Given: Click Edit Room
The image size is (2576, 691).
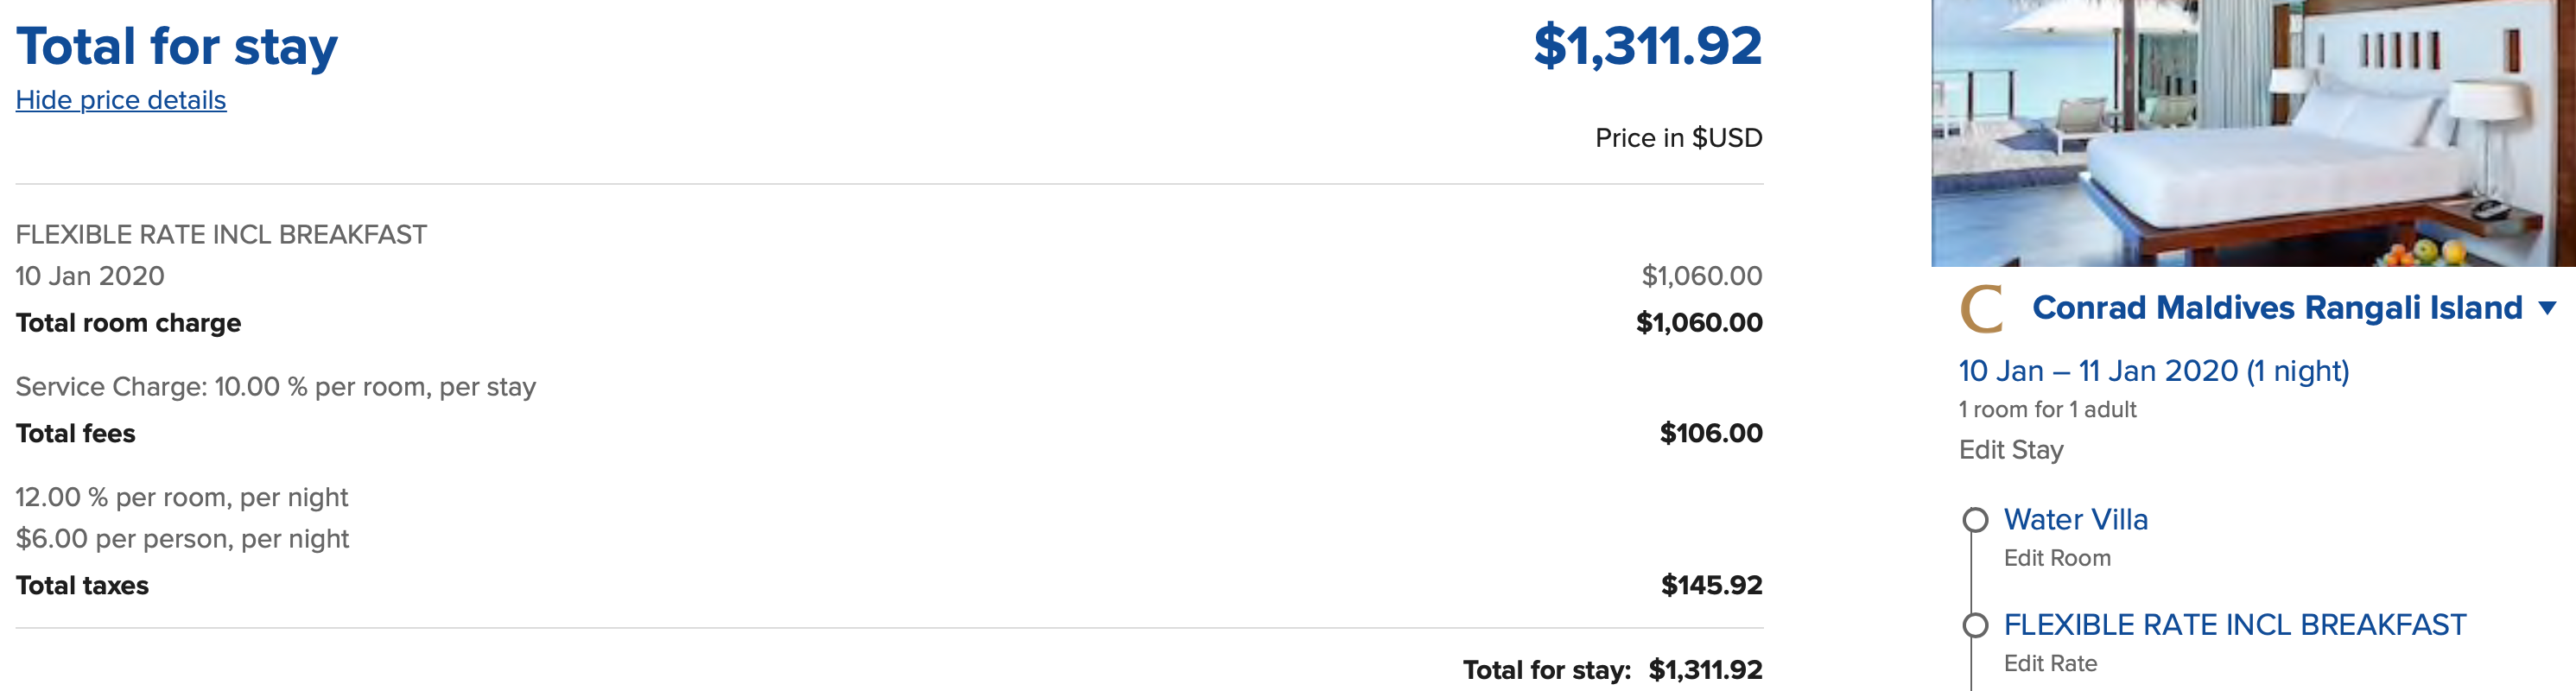Looking at the screenshot, I should tap(2056, 558).
